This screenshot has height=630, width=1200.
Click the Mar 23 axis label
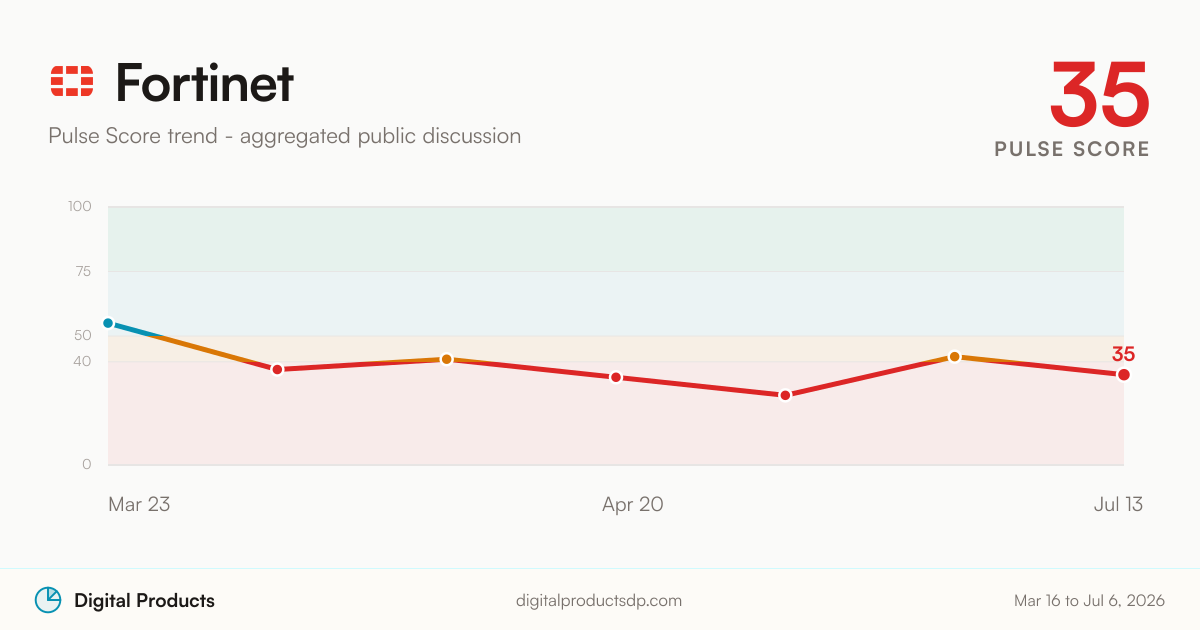[139, 505]
